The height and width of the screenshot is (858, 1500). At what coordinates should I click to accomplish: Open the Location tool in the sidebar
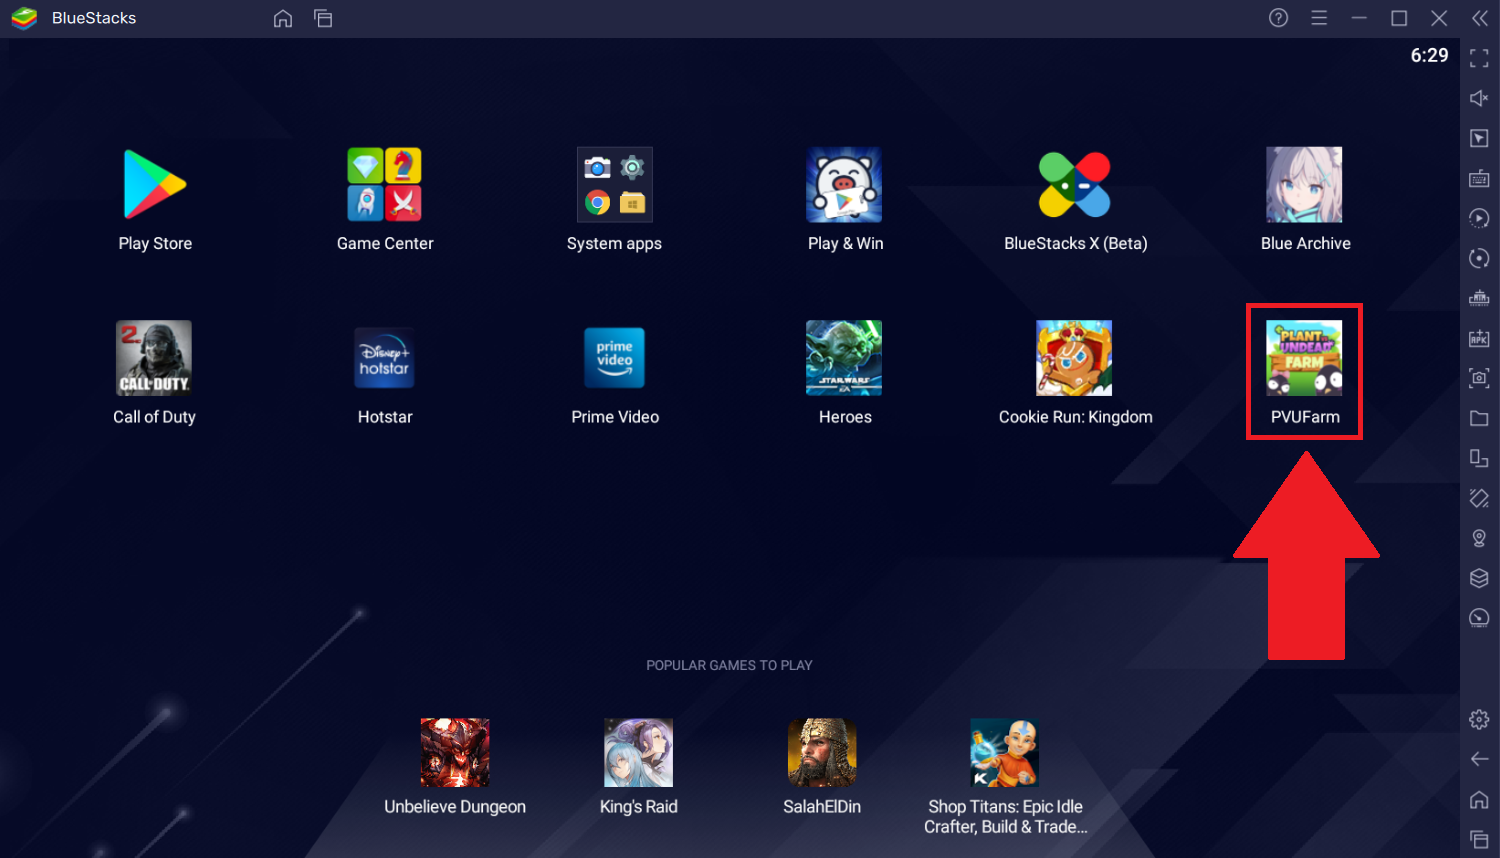1479,538
